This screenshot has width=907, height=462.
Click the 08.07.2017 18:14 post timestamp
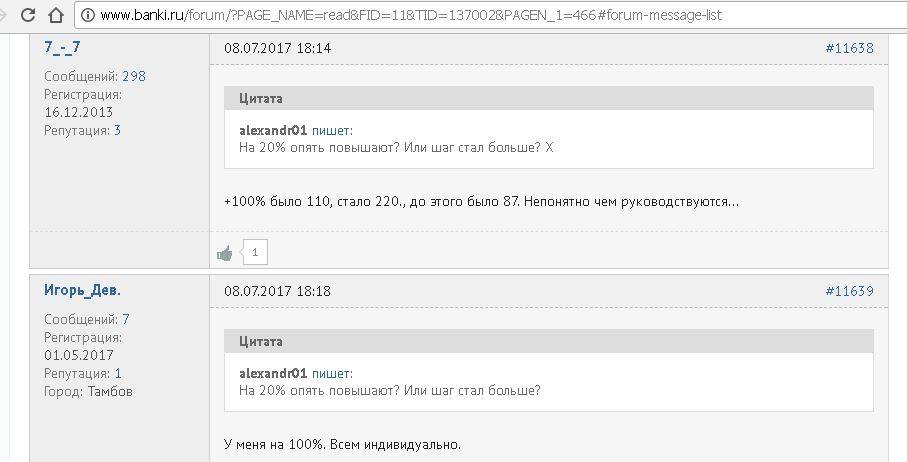click(277, 48)
